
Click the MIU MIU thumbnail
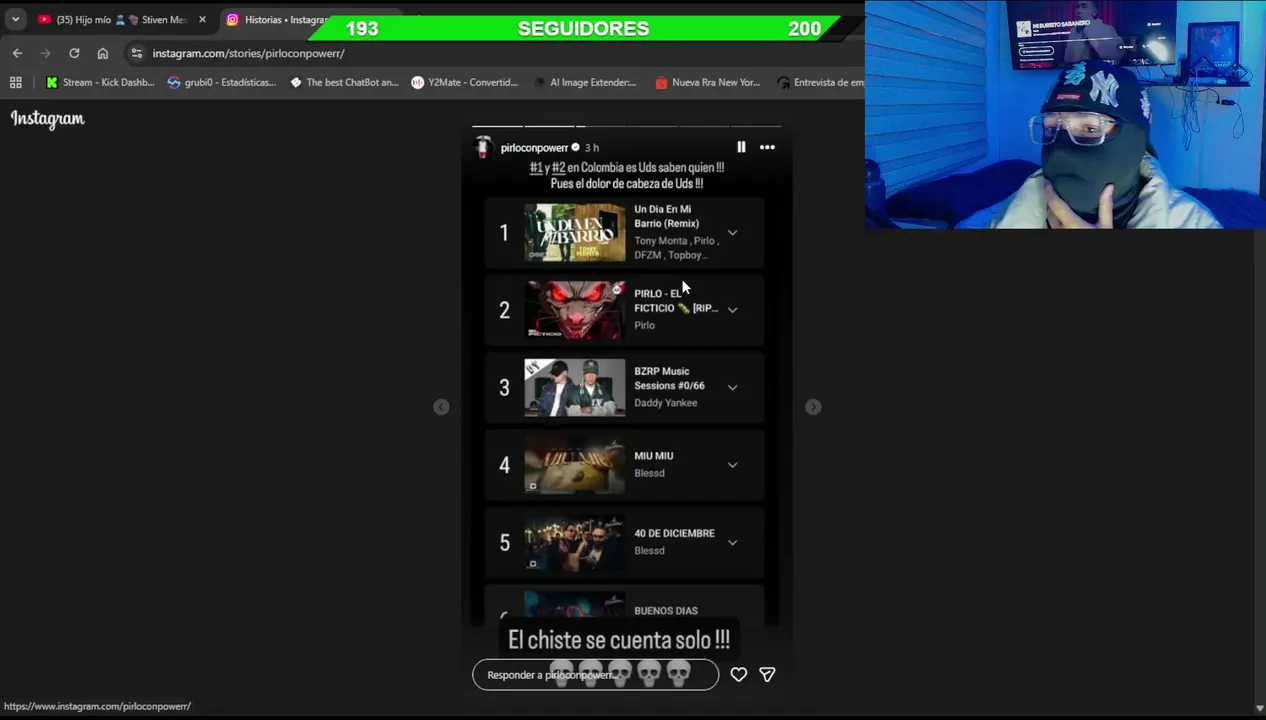pos(575,465)
